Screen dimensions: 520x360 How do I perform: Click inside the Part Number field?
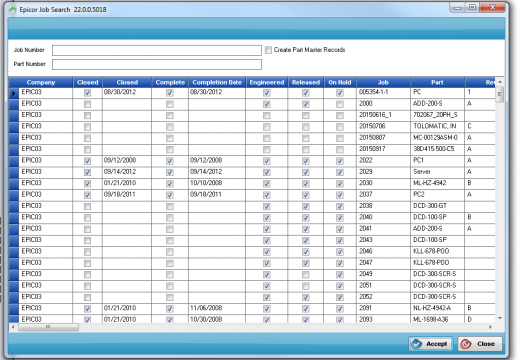point(157,64)
